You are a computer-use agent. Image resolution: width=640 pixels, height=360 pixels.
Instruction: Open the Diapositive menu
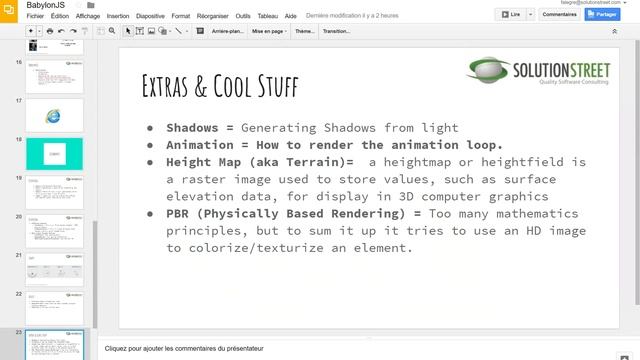click(150, 16)
